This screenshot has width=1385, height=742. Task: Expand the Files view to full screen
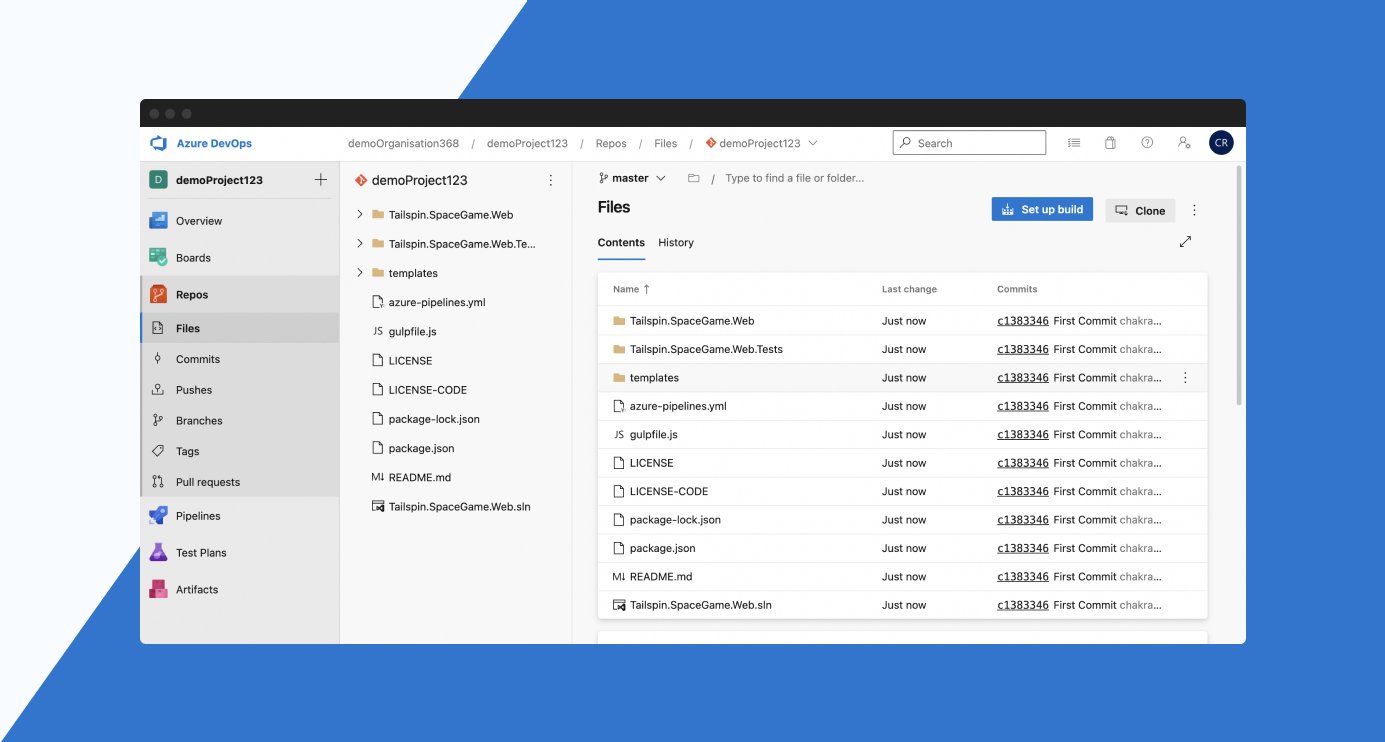click(x=1186, y=241)
